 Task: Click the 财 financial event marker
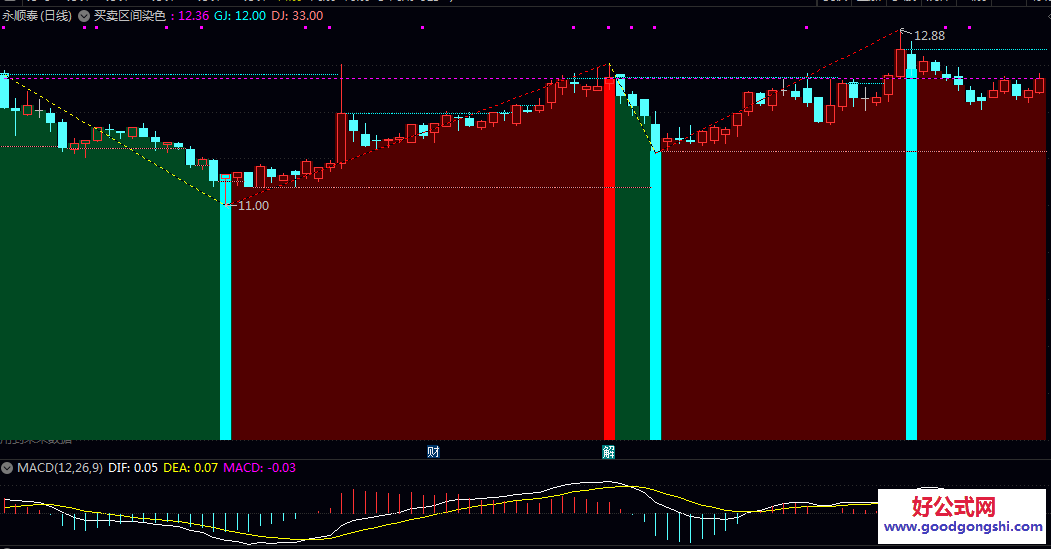pos(433,452)
